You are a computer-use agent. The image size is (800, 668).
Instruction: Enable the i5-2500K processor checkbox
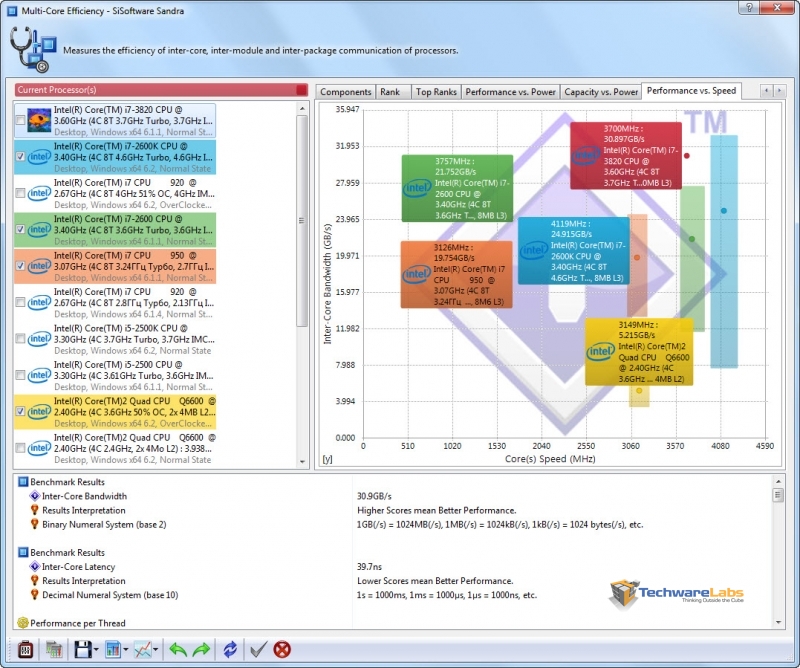[x=20, y=339]
